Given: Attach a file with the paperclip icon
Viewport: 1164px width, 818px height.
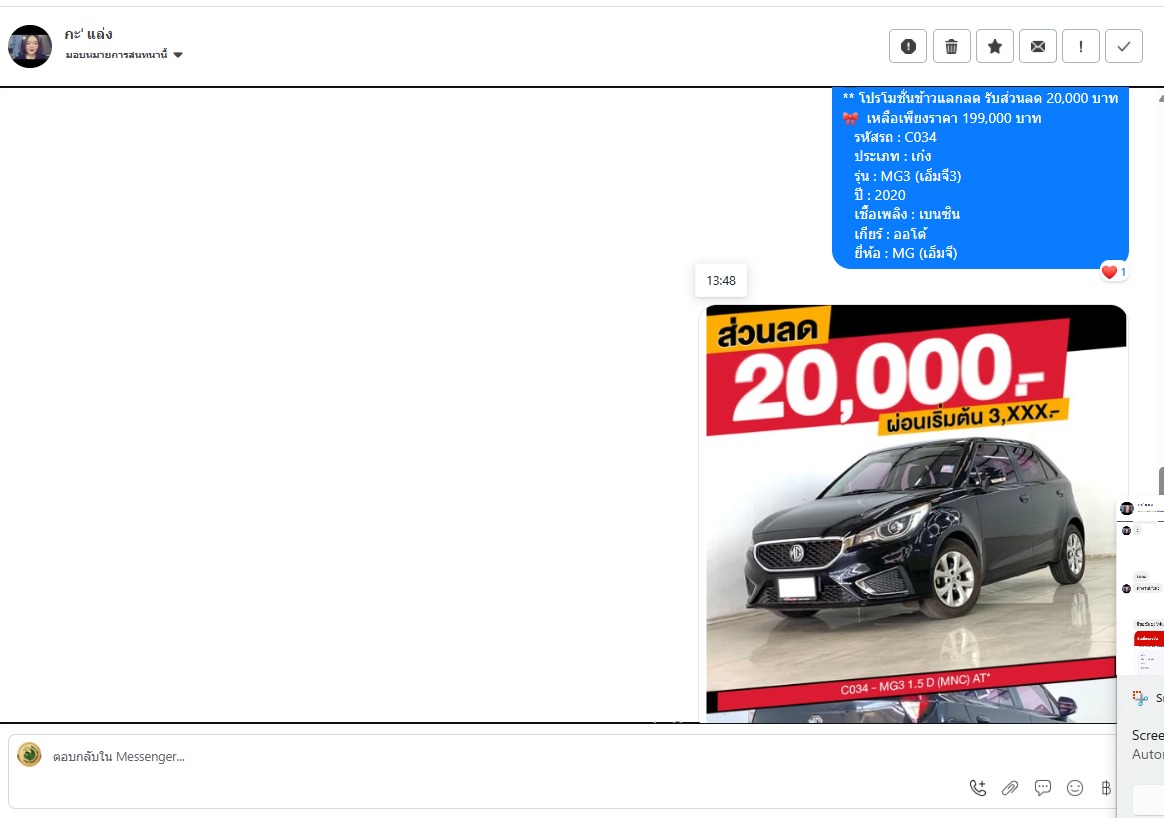Looking at the screenshot, I should click(1010, 788).
